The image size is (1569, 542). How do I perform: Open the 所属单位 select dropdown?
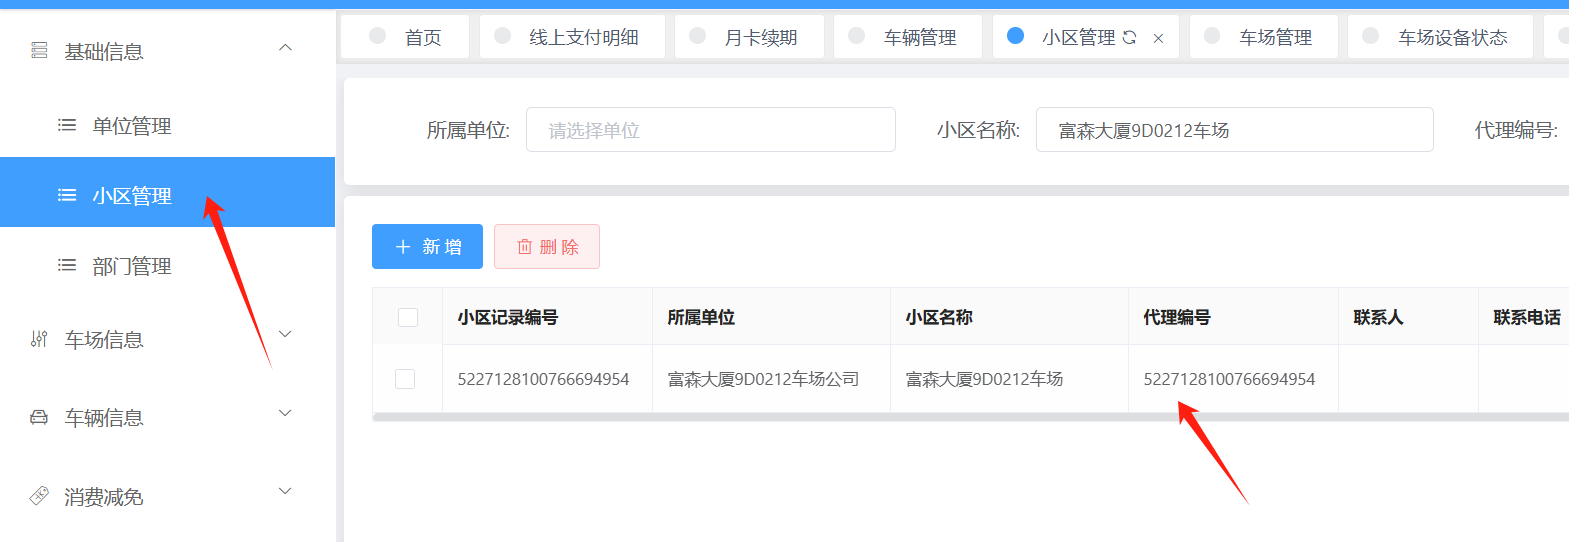click(x=711, y=130)
